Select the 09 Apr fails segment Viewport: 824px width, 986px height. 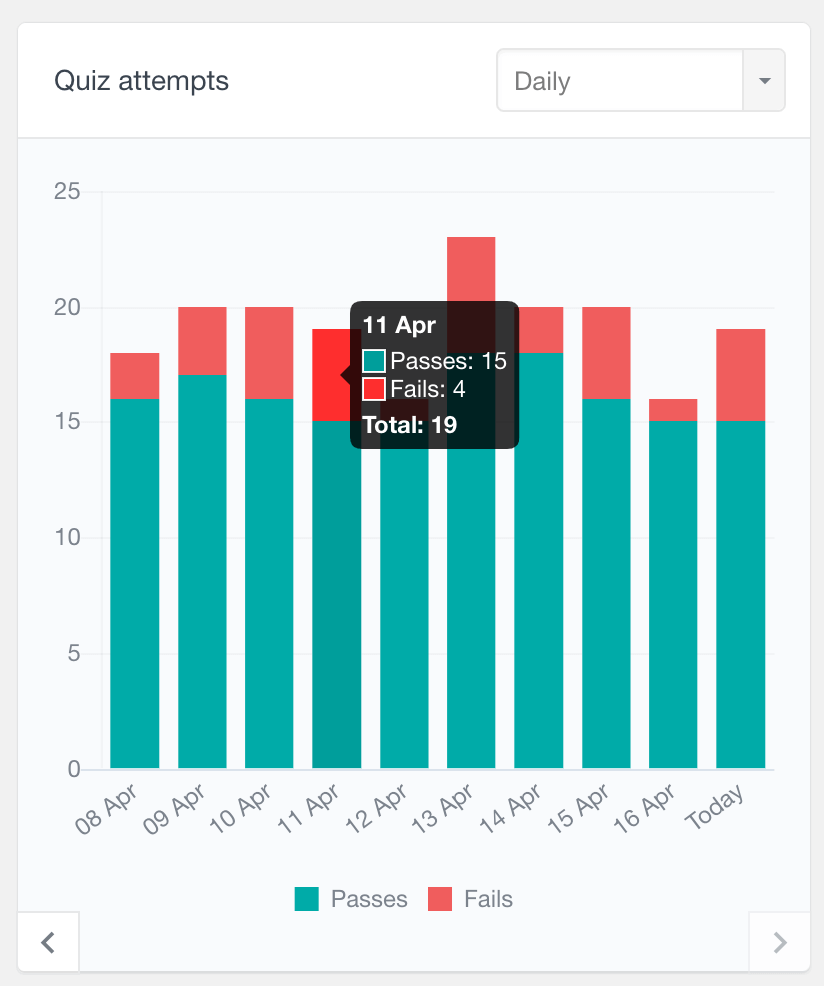coord(202,341)
